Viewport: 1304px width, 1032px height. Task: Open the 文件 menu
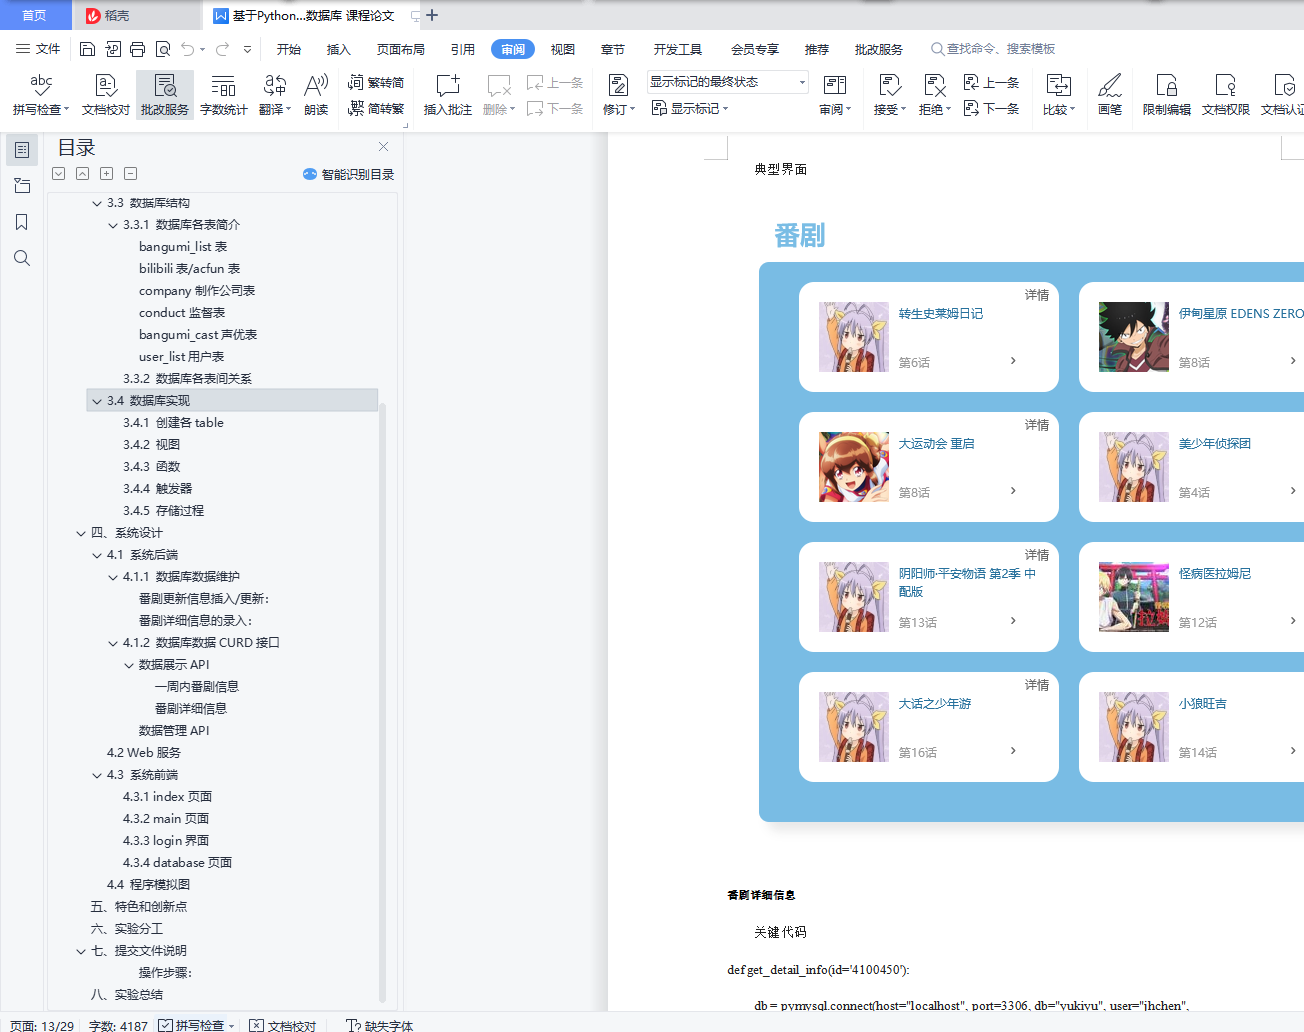coord(38,49)
